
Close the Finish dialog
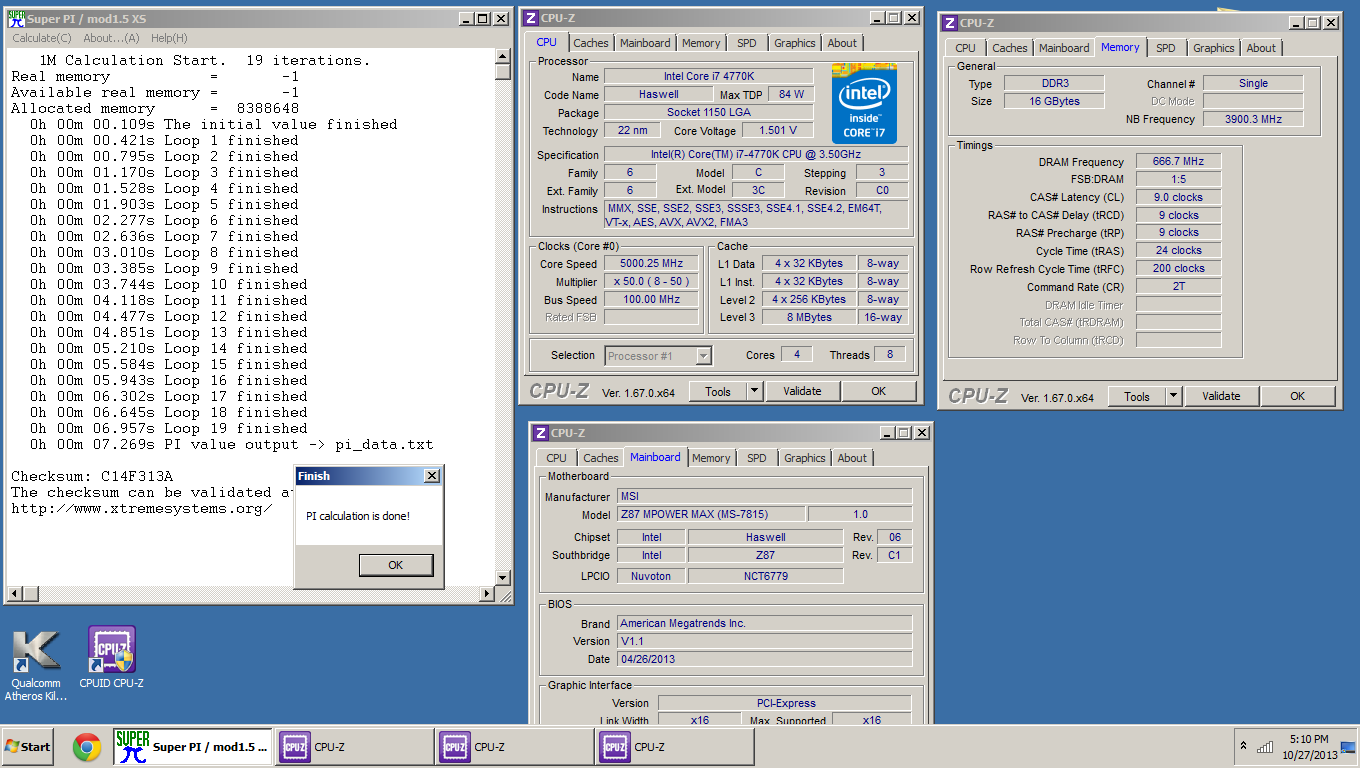431,476
